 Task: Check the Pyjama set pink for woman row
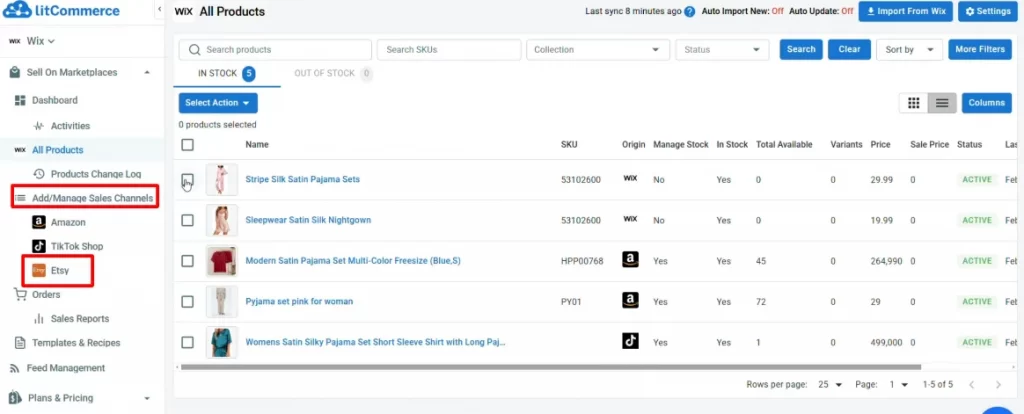pos(187,302)
